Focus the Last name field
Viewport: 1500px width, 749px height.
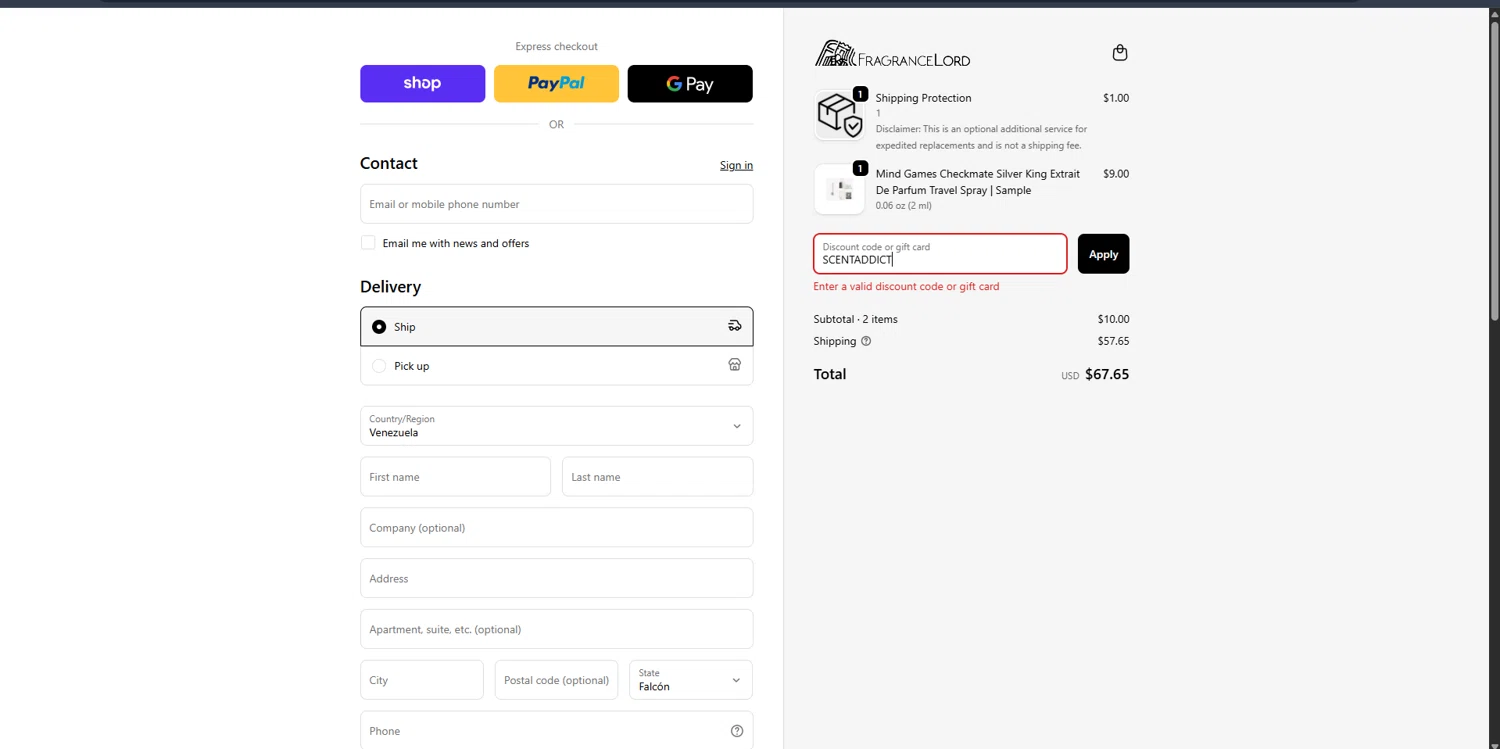click(x=657, y=477)
